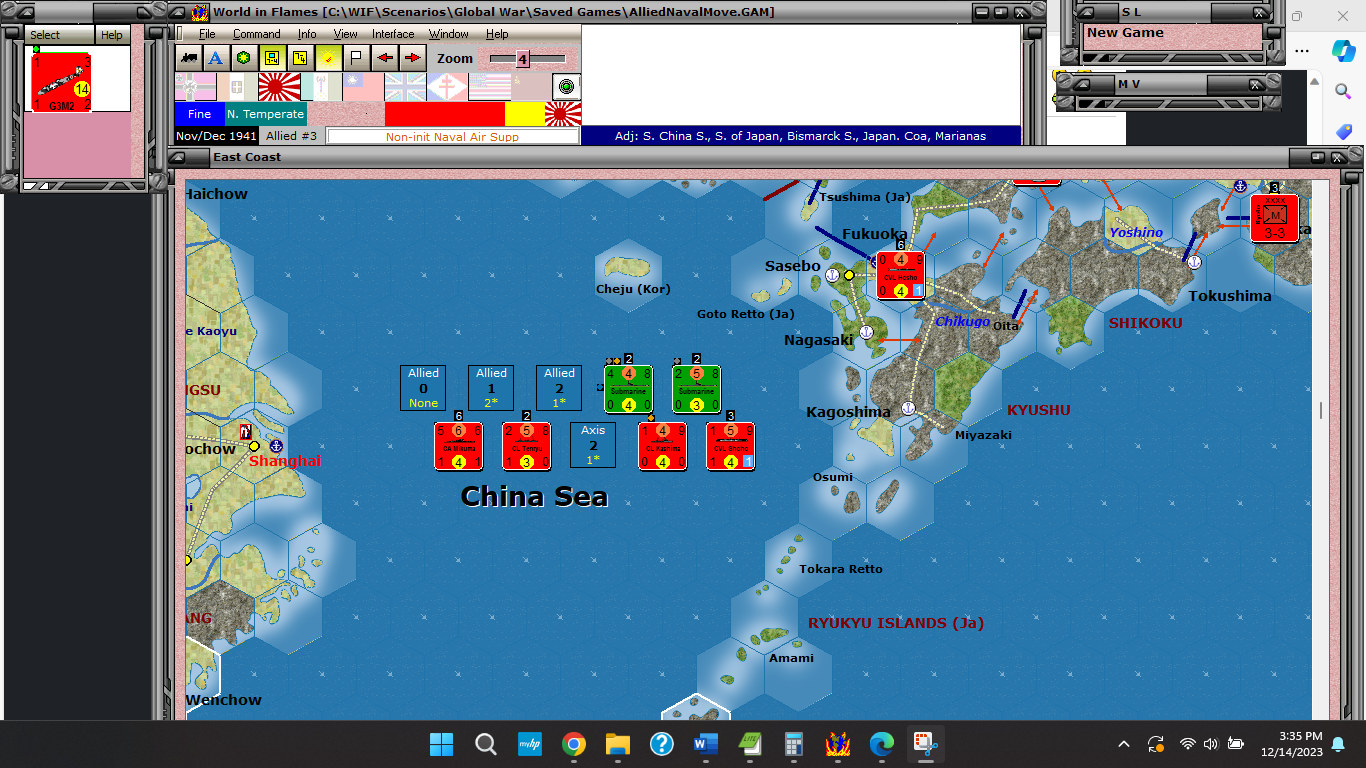Viewport: 1366px width, 768px height.
Task: Select the red 3-3 land unit near Tokushima
Action: tap(1274, 218)
